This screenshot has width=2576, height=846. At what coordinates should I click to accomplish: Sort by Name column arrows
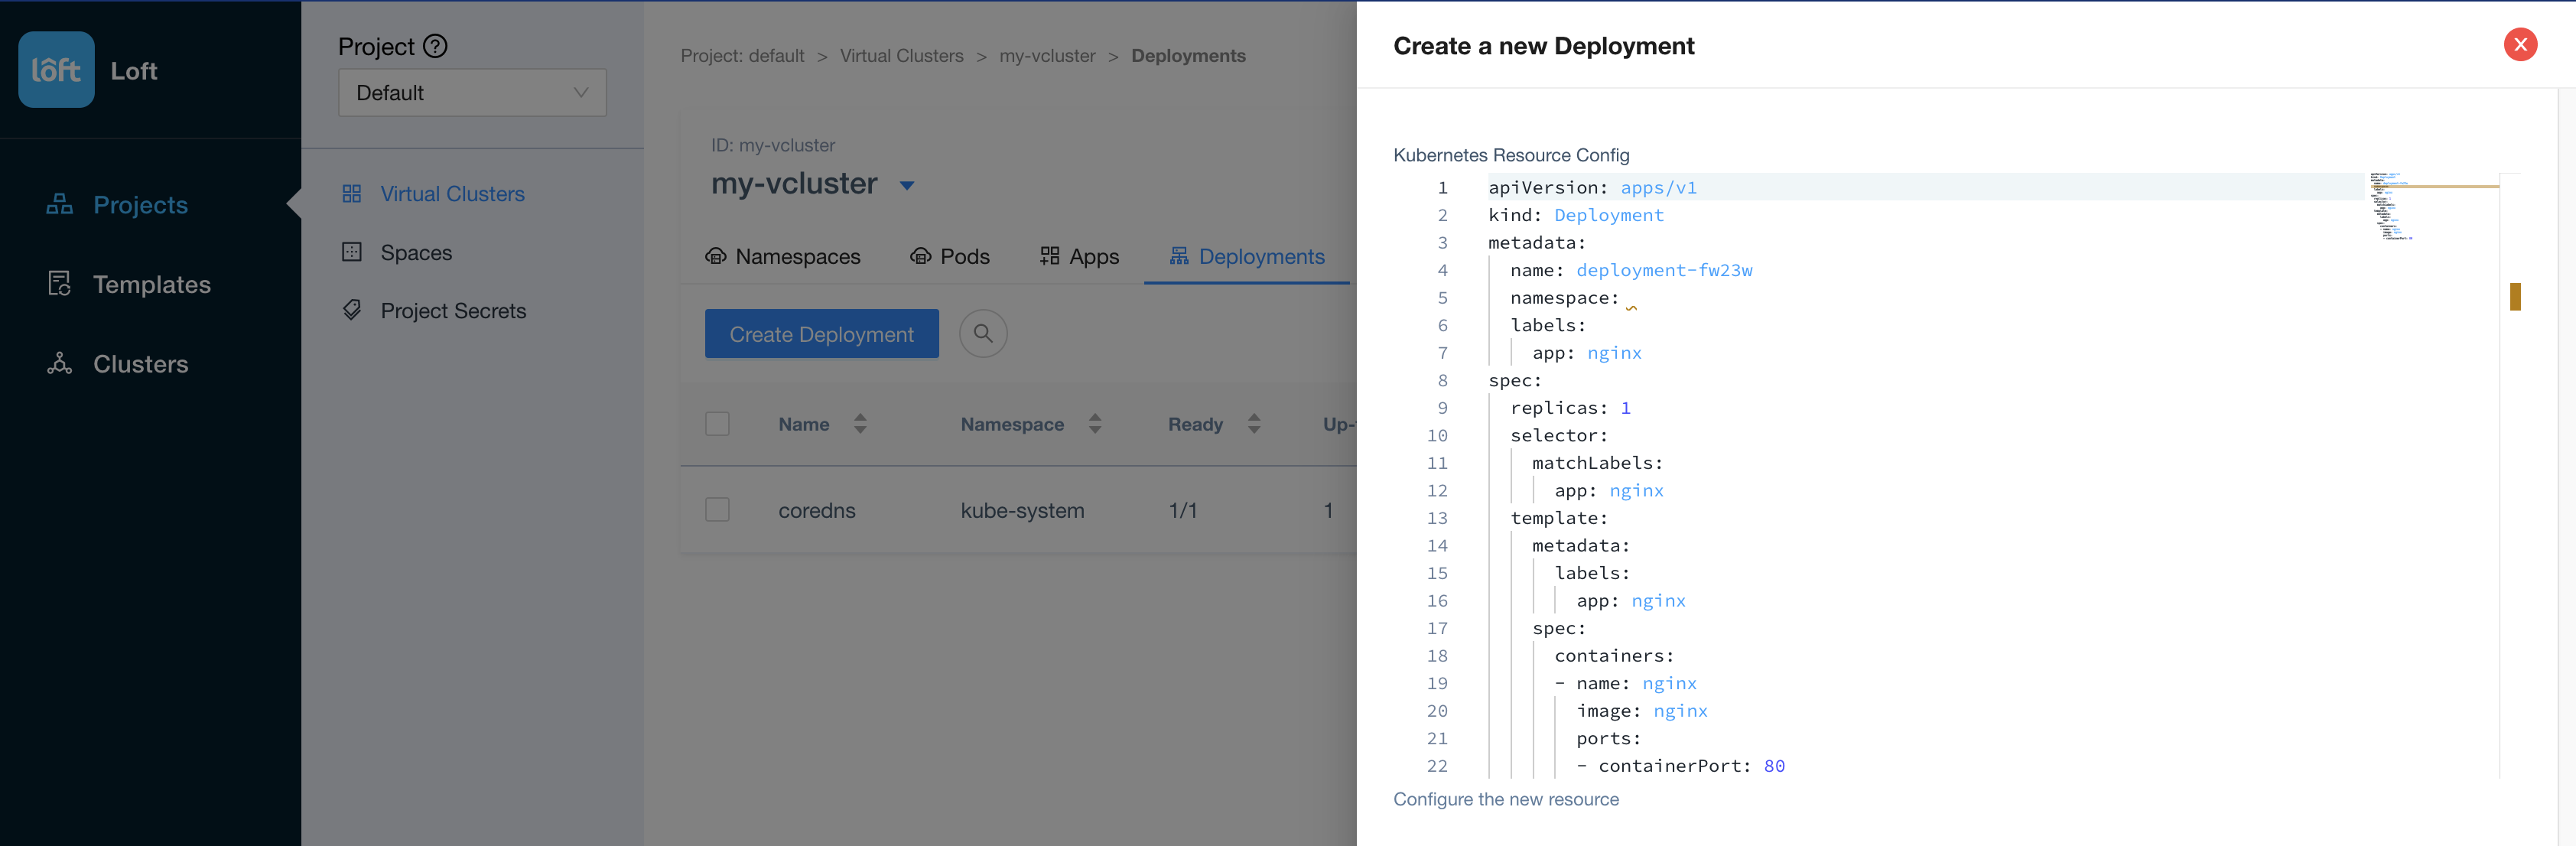pyautogui.click(x=860, y=424)
